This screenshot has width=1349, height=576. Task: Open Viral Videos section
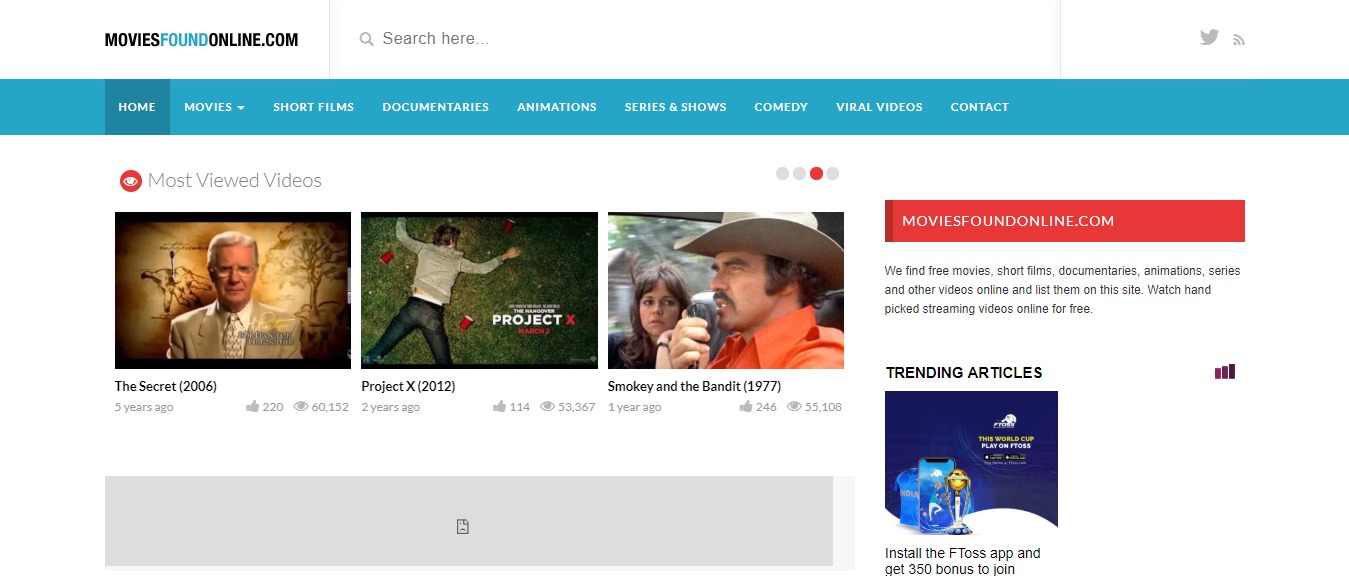click(x=879, y=107)
